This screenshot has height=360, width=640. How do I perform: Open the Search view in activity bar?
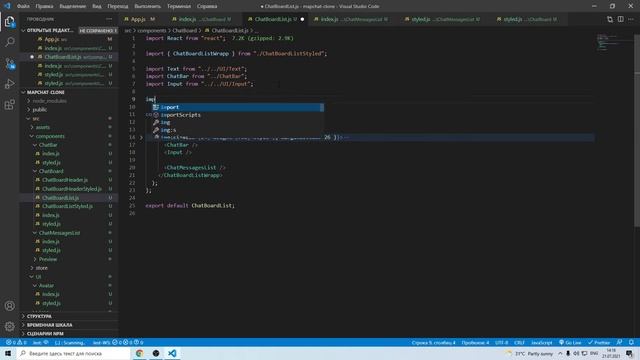[9, 42]
